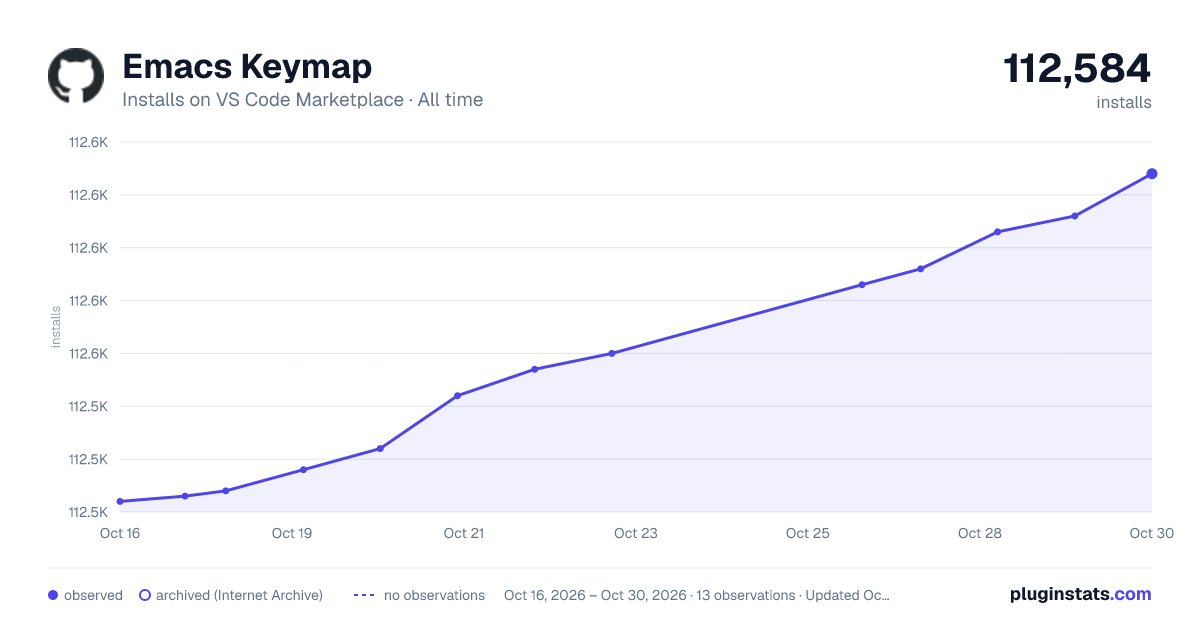Click the pluginstats.com link
The image size is (1200, 630).
click(x=1080, y=594)
